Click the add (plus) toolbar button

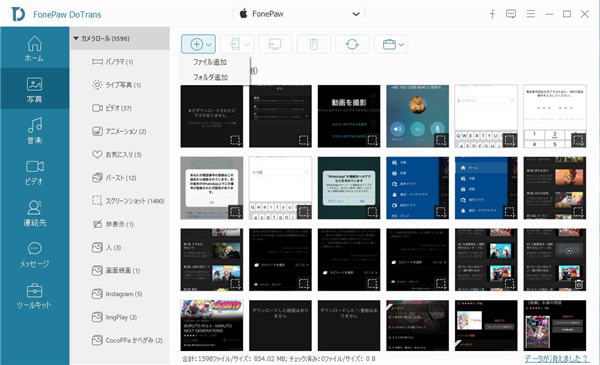198,44
